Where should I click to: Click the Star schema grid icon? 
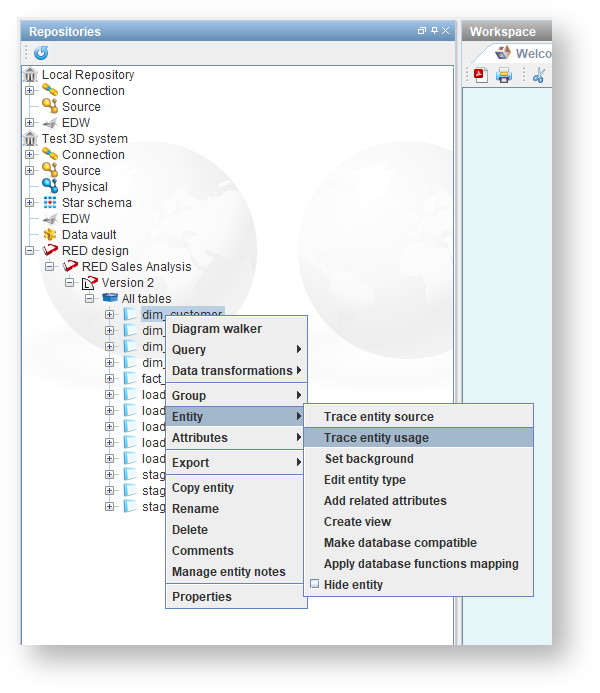tap(50, 202)
